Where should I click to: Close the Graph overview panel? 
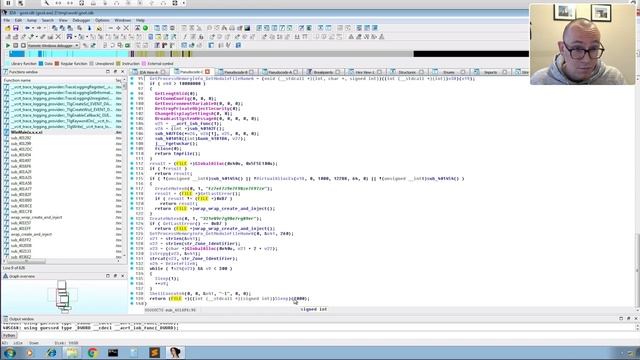point(122,276)
